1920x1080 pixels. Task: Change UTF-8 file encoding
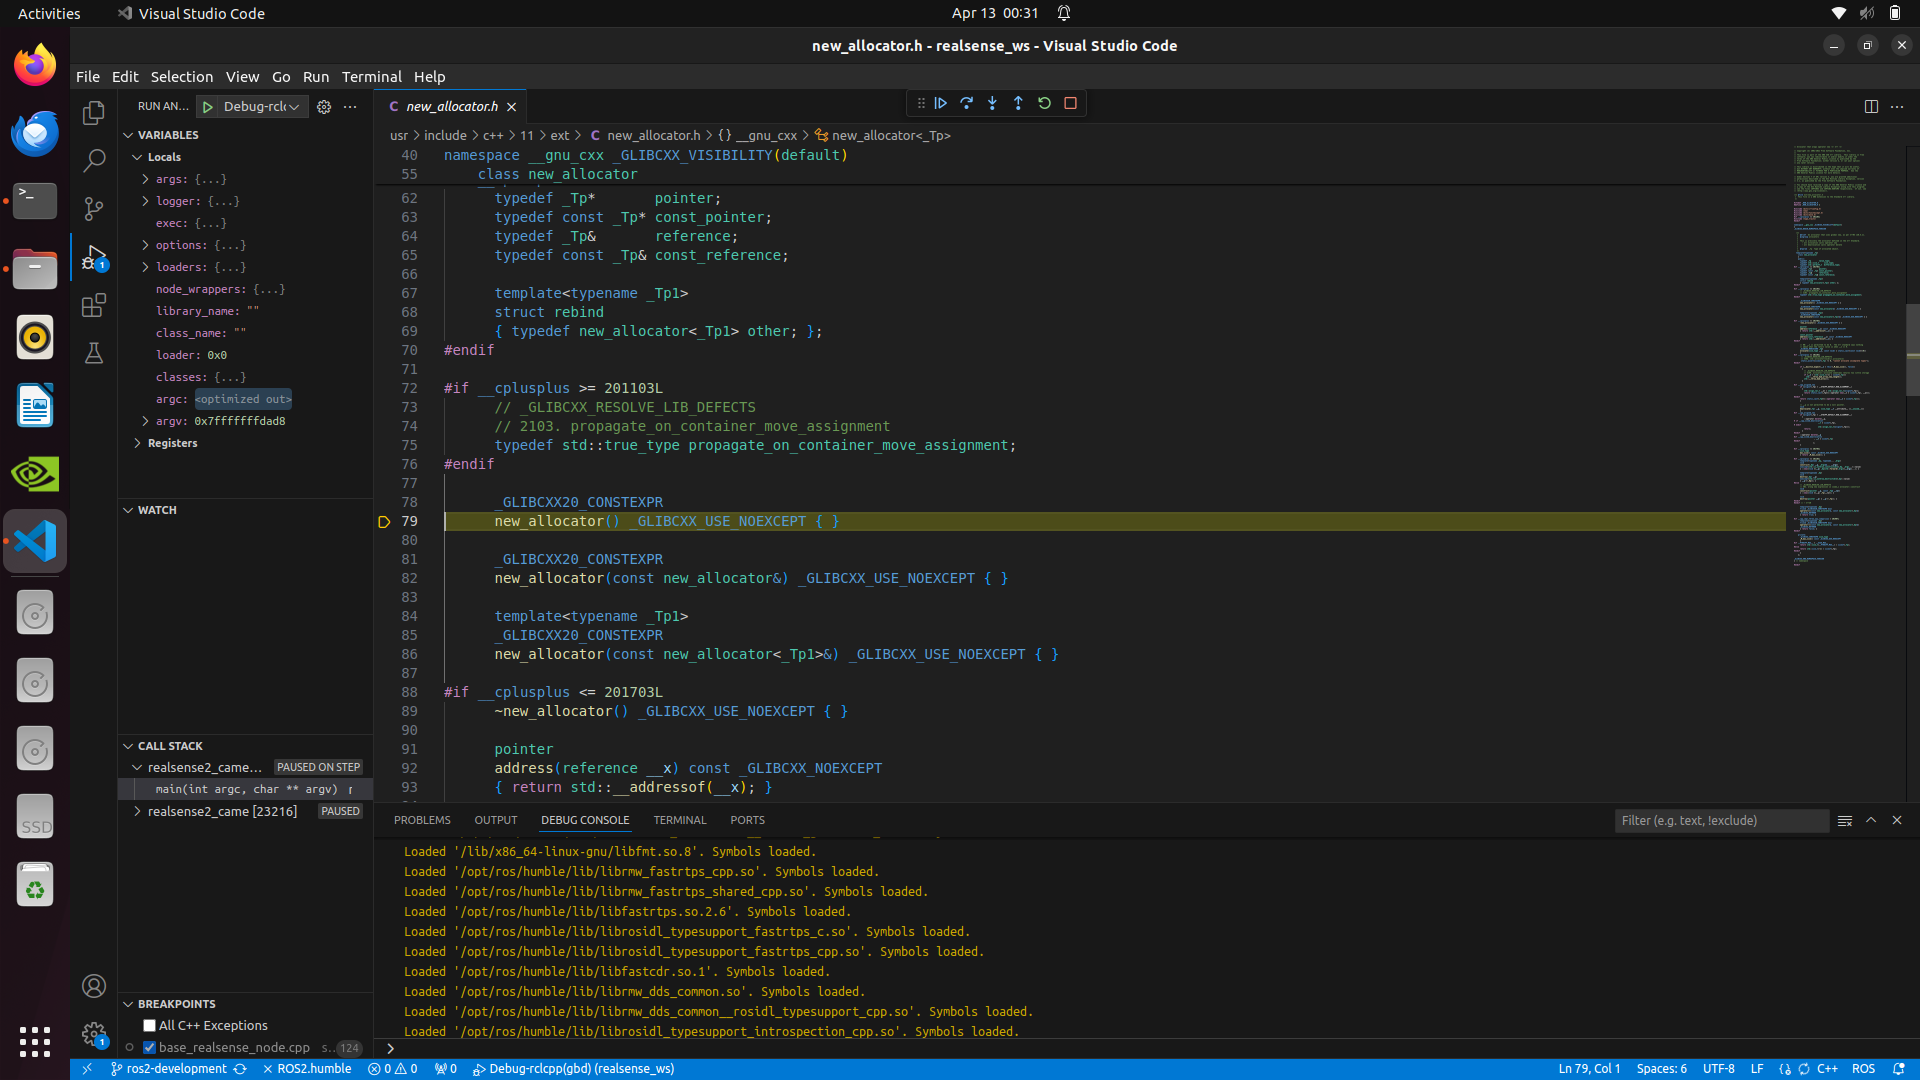point(1718,1068)
